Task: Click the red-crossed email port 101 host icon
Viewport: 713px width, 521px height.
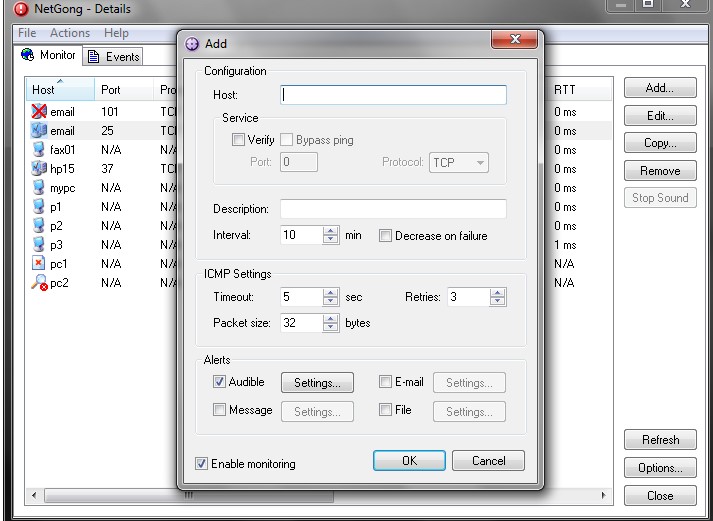Action: point(39,111)
